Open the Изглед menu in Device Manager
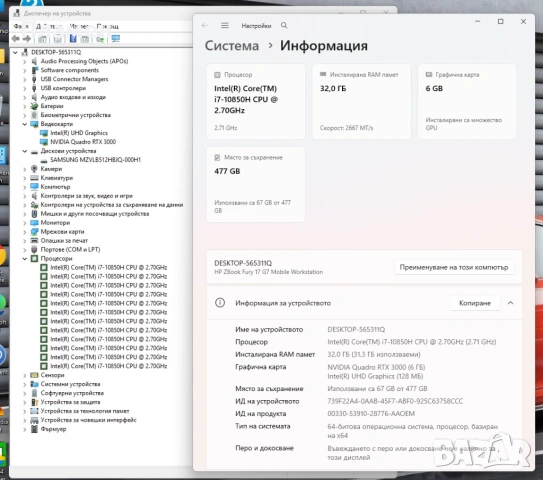The height and width of the screenshot is (480, 543). point(79,26)
